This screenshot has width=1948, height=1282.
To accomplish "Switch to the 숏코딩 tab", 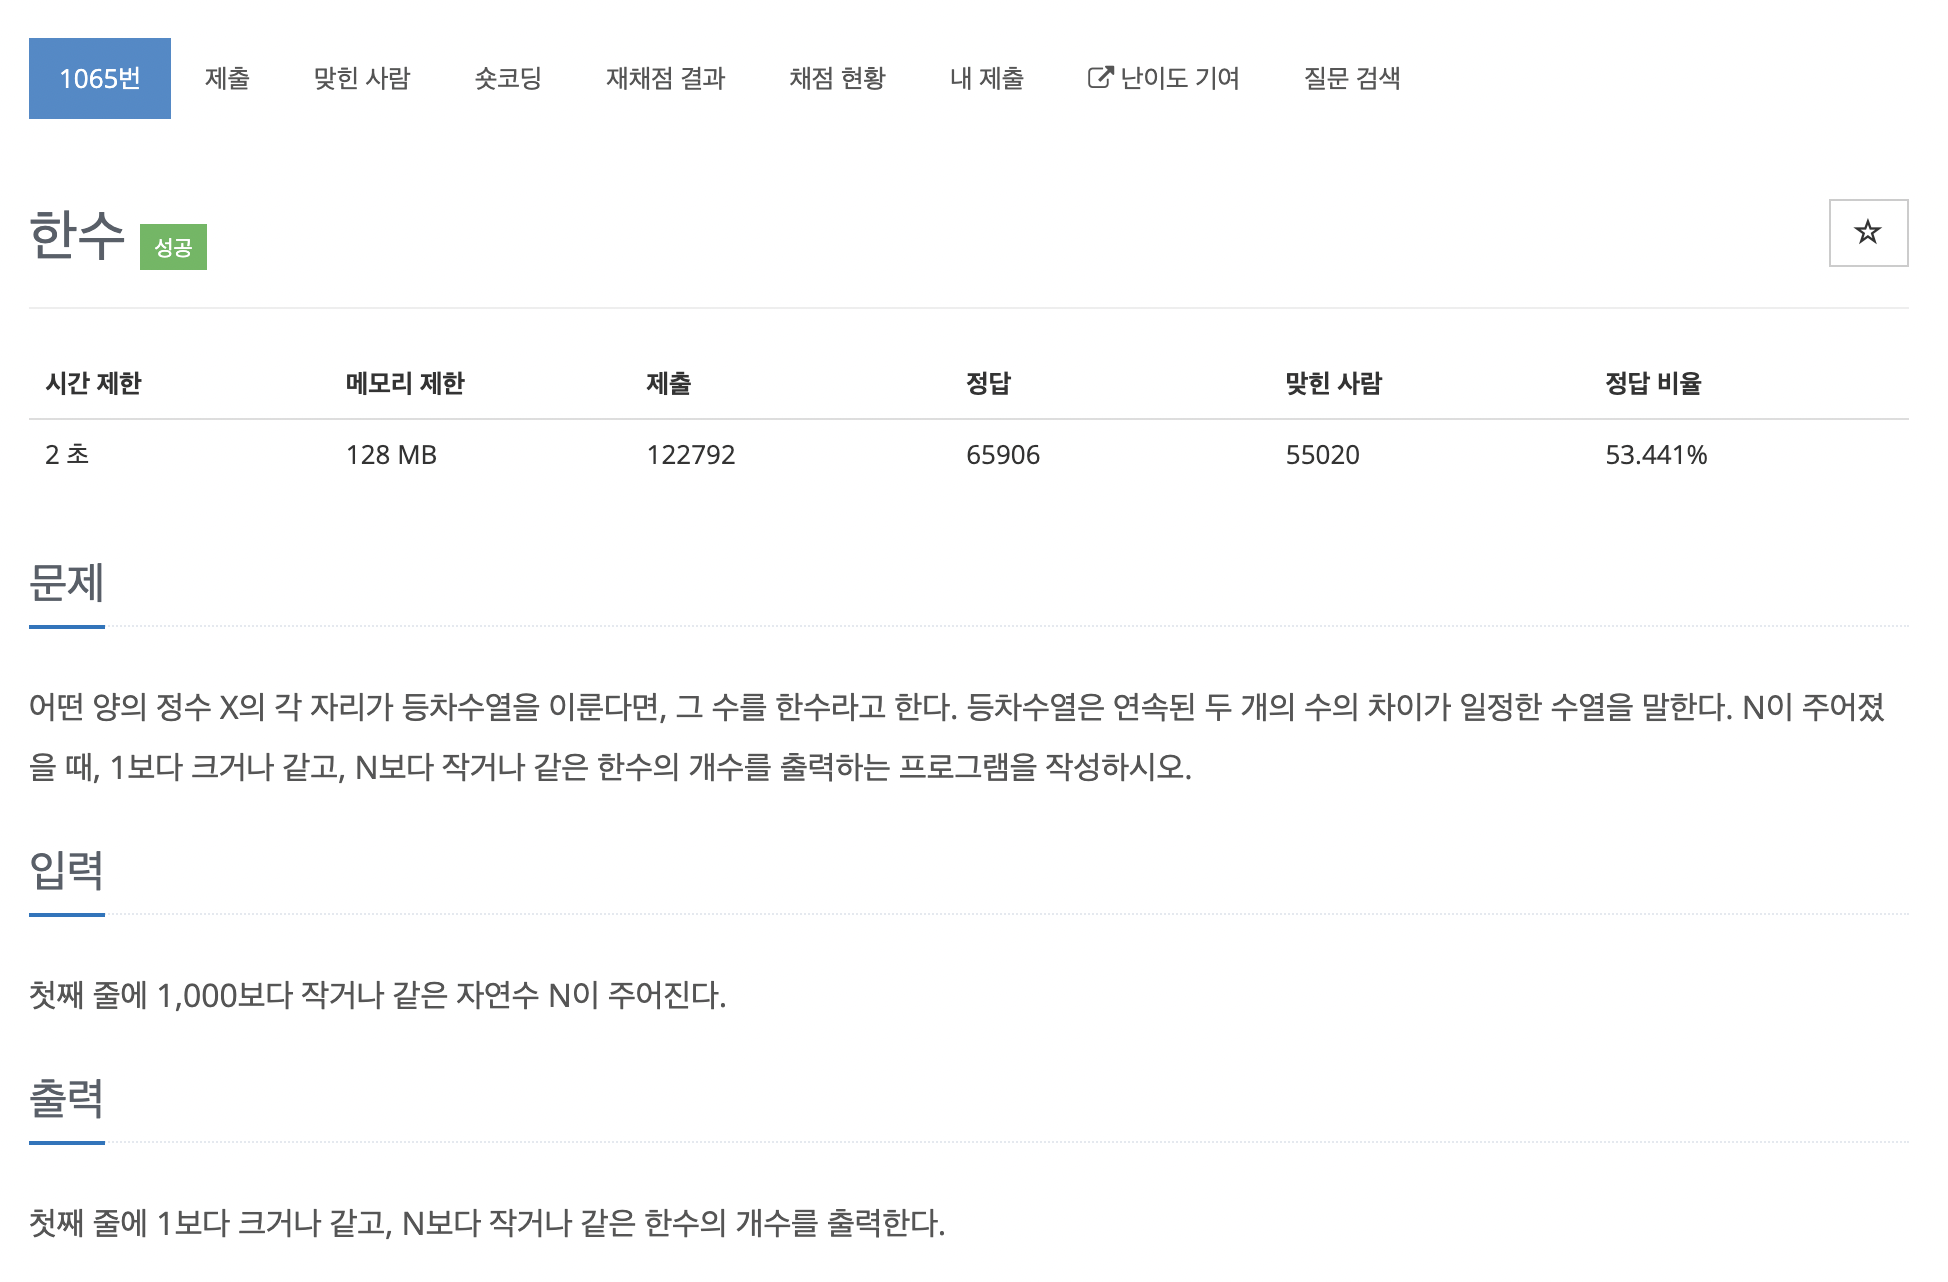I will (508, 78).
